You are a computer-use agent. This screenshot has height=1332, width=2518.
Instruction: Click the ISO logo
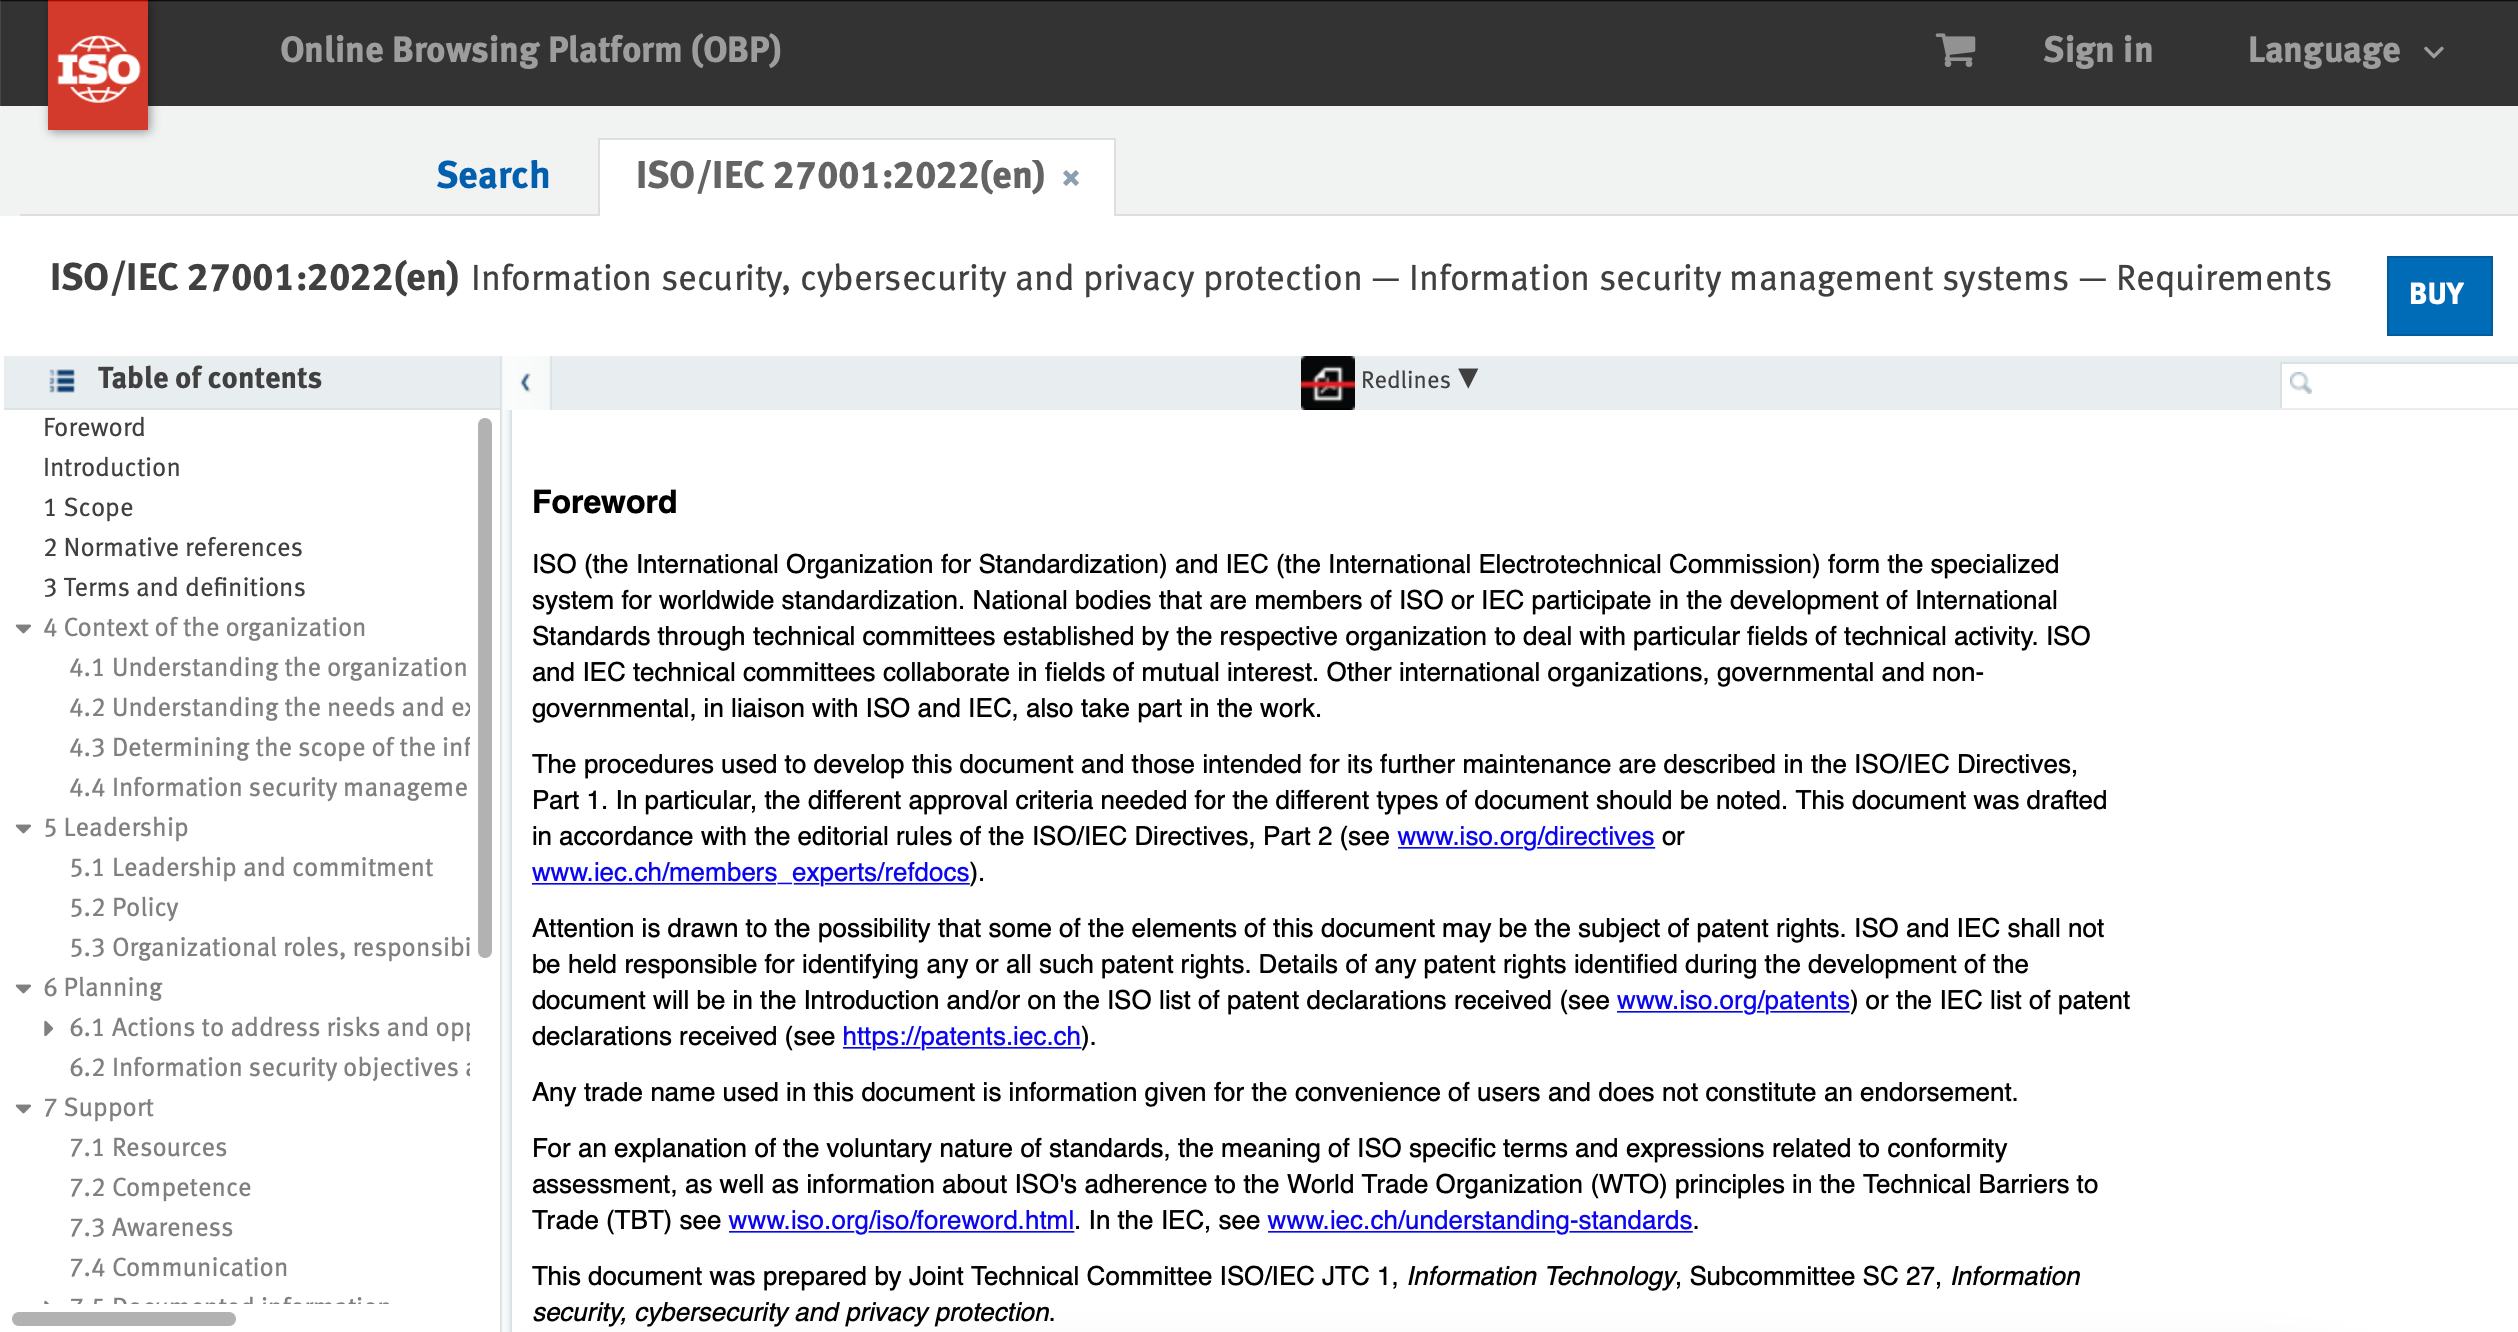[x=97, y=66]
